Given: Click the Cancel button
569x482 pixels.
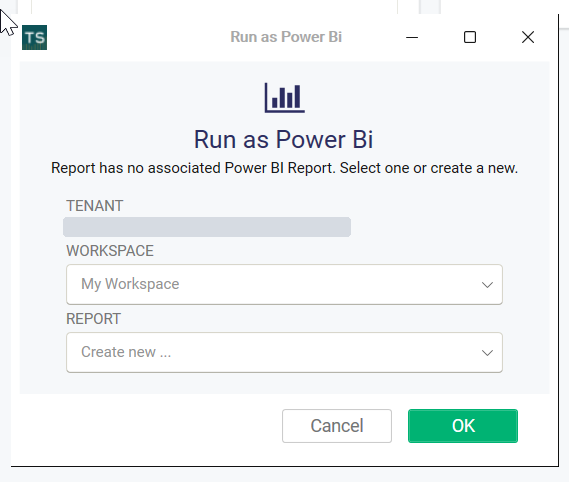Looking at the screenshot, I should point(337,426).
